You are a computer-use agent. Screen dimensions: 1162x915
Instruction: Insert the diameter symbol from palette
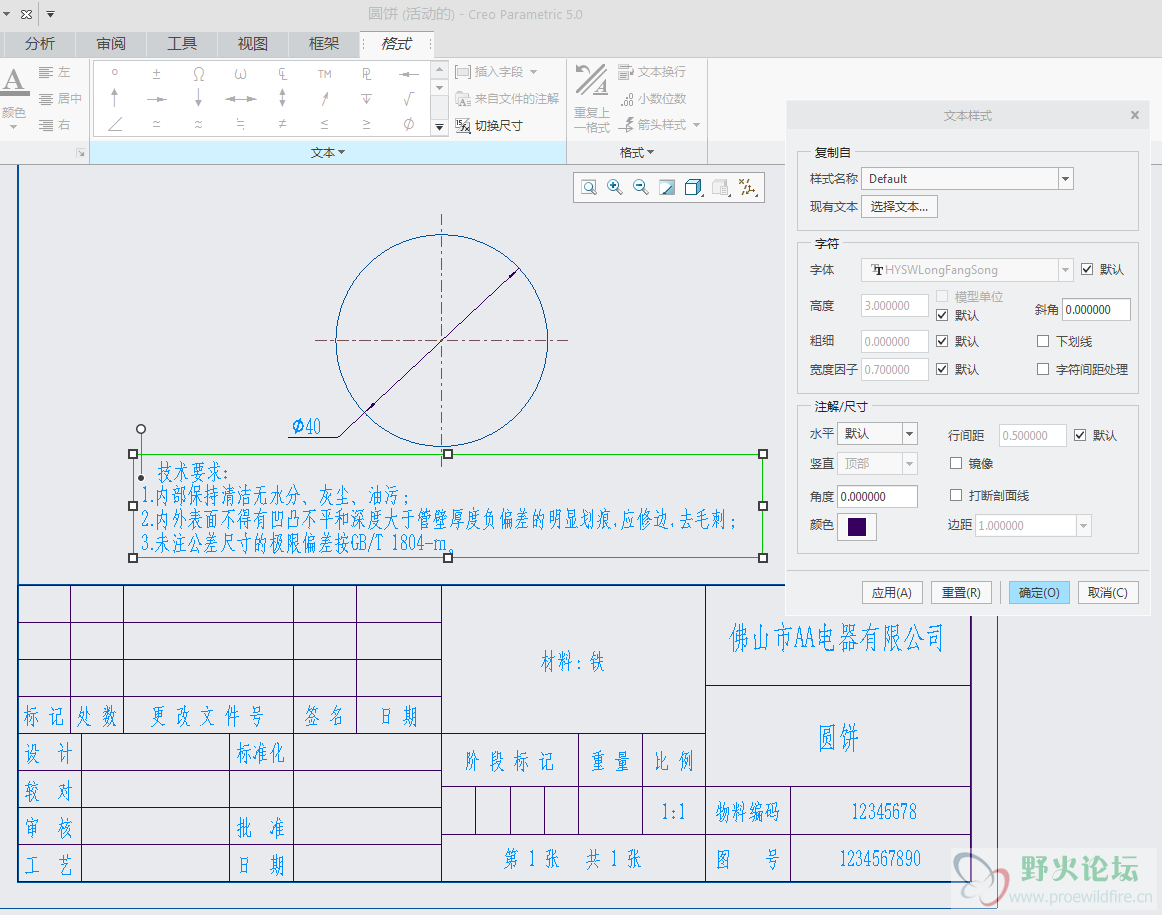[x=409, y=124]
